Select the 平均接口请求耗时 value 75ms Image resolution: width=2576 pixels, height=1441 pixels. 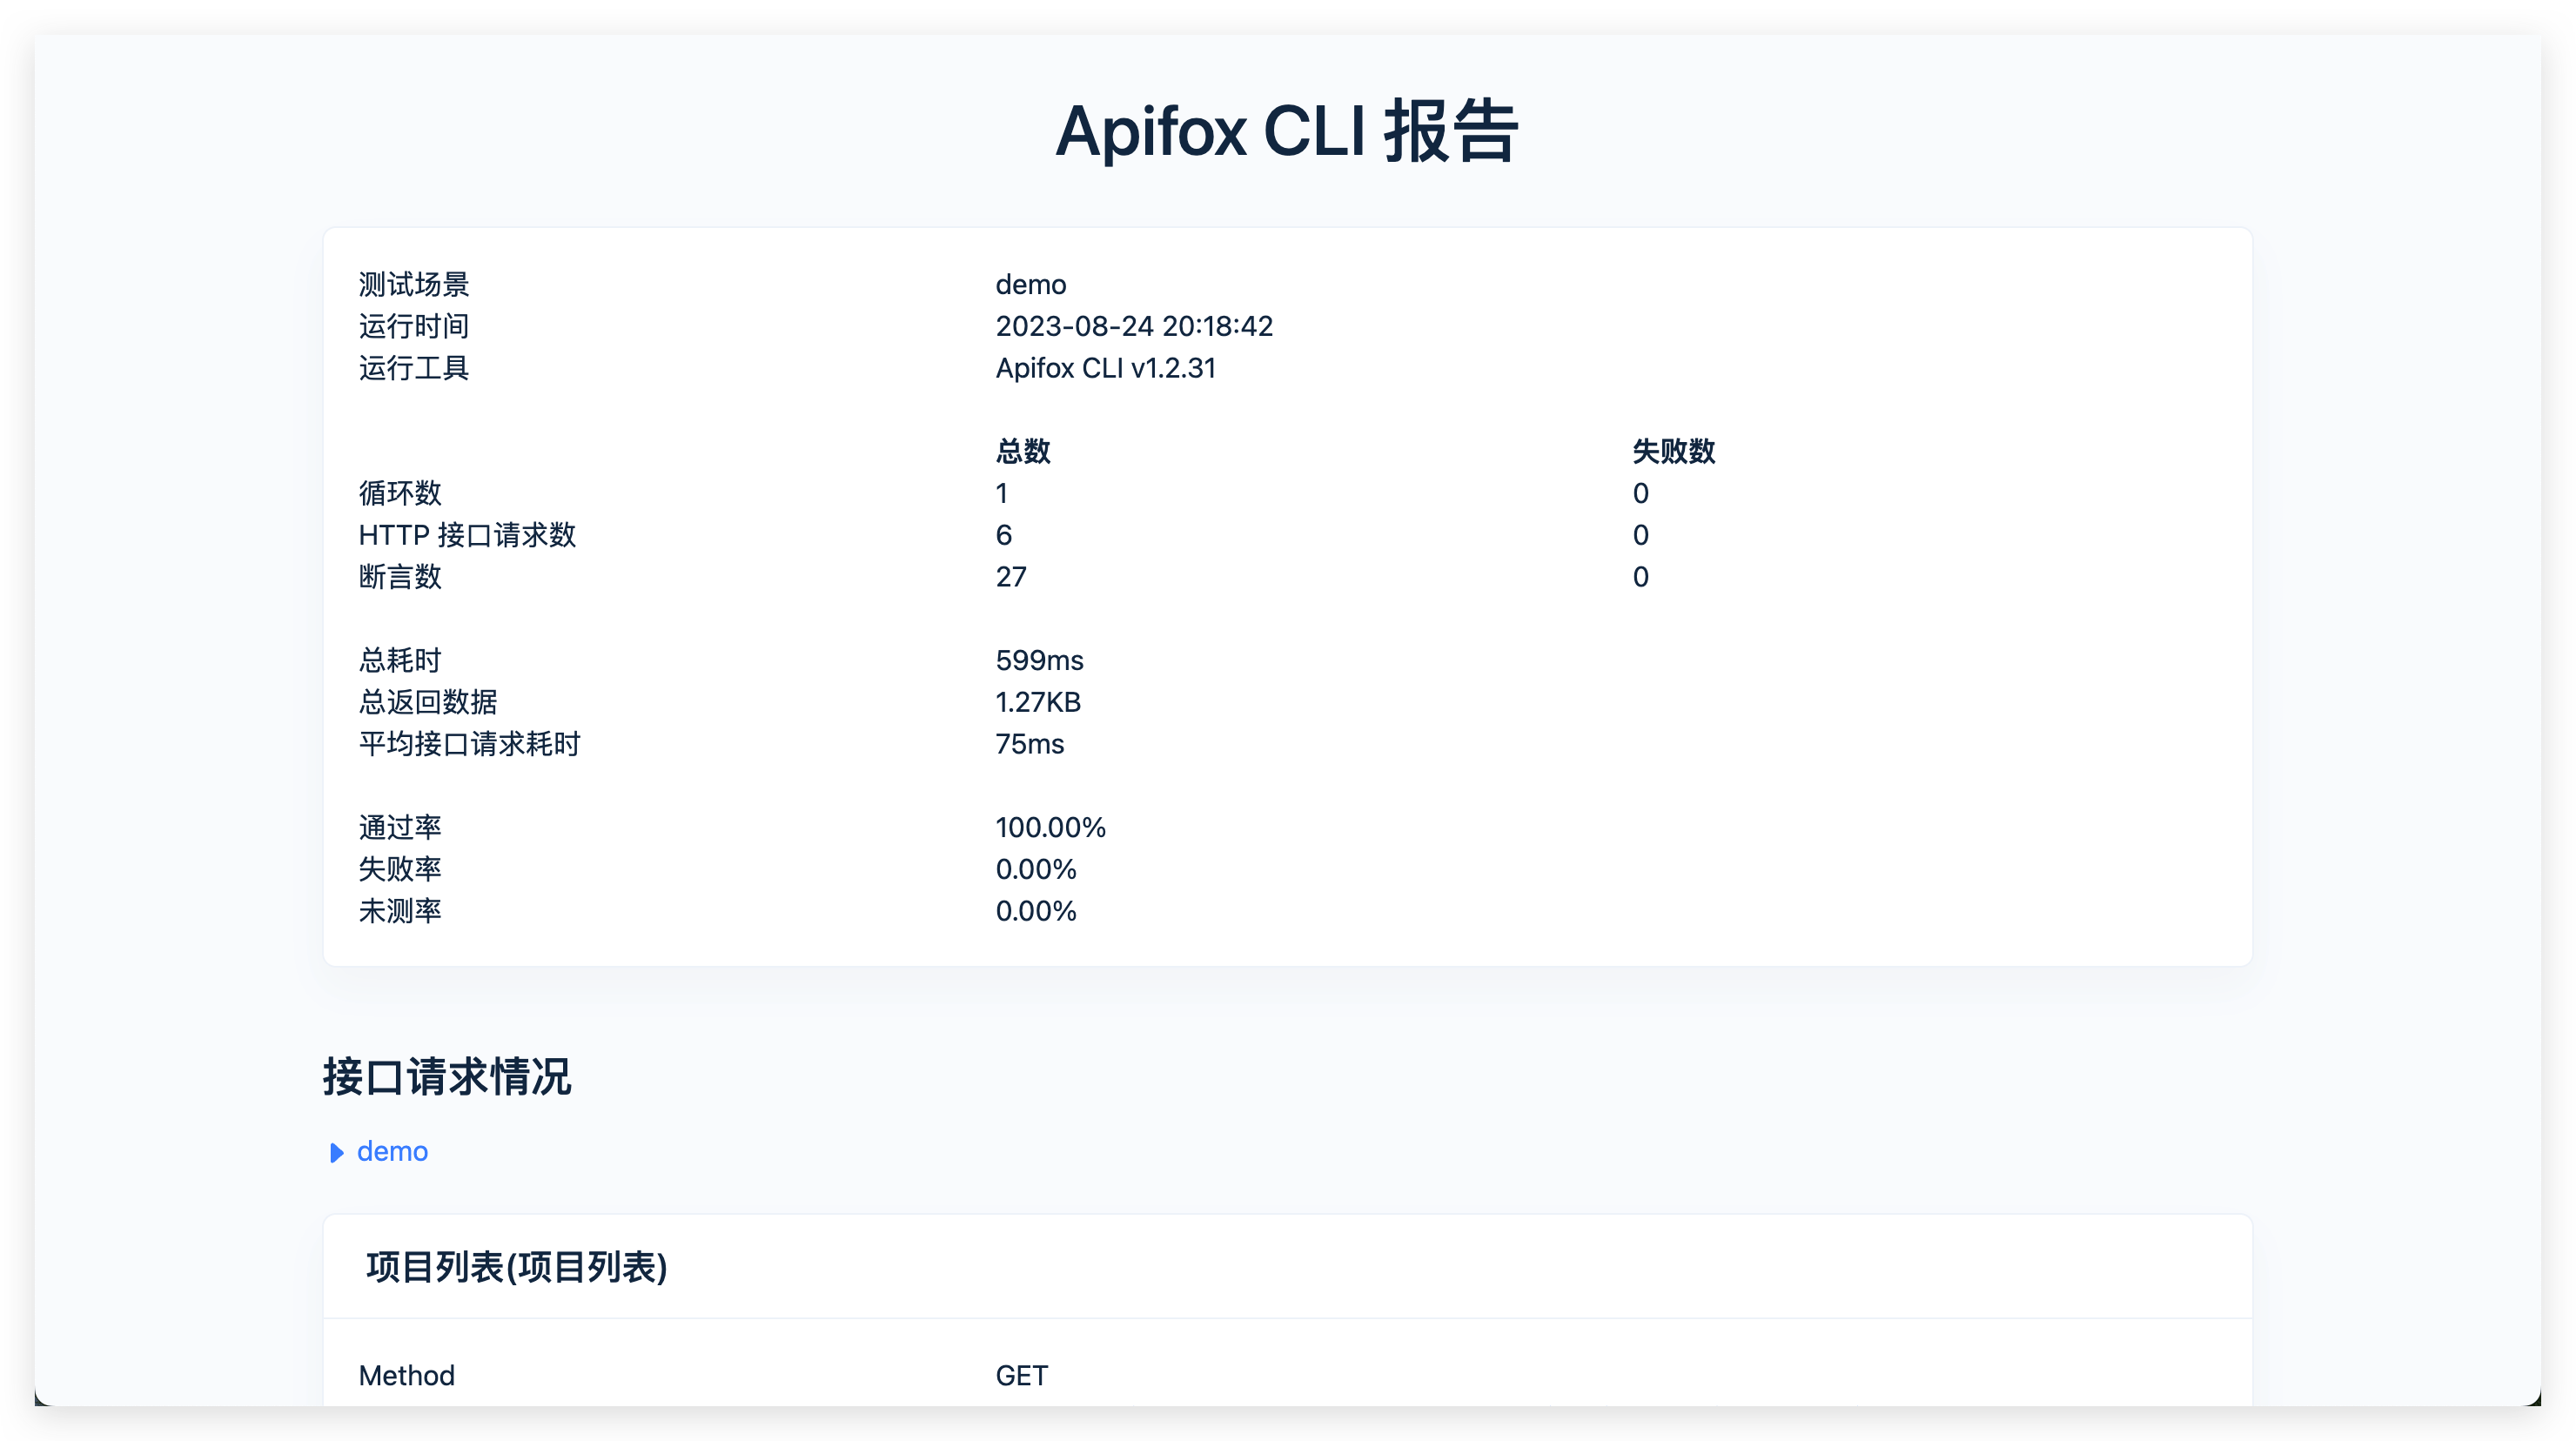[x=1030, y=744]
